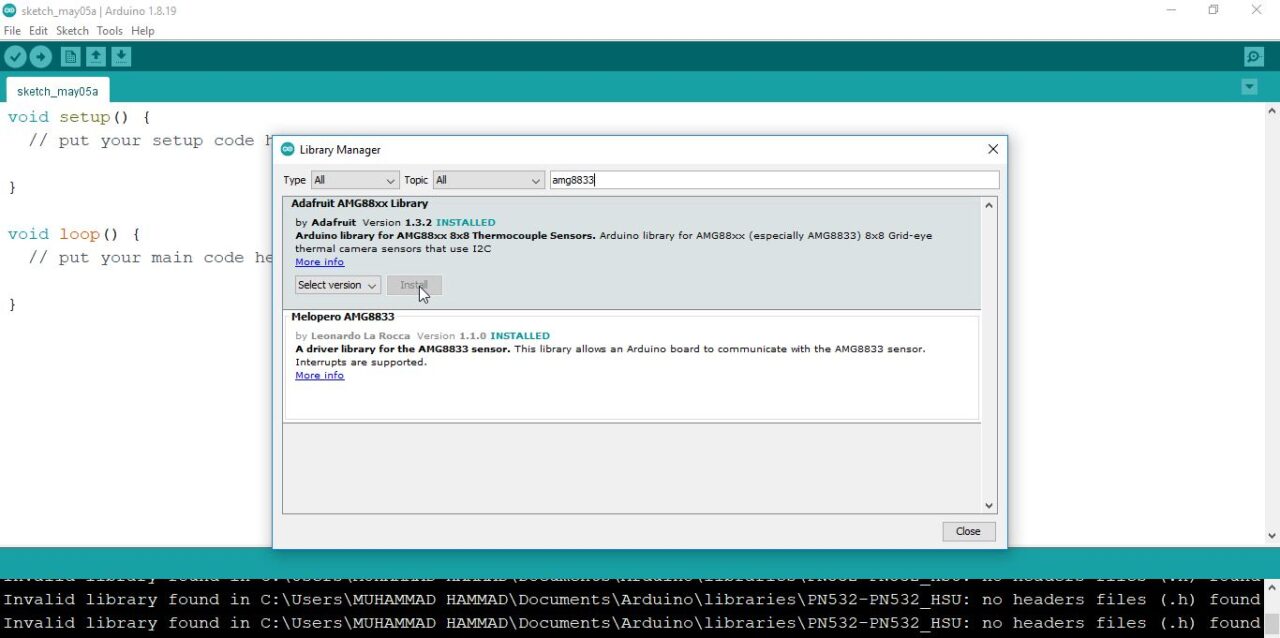Open the File menu
This screenshot has width=1280, height=638.
click(x=12, y=31)
